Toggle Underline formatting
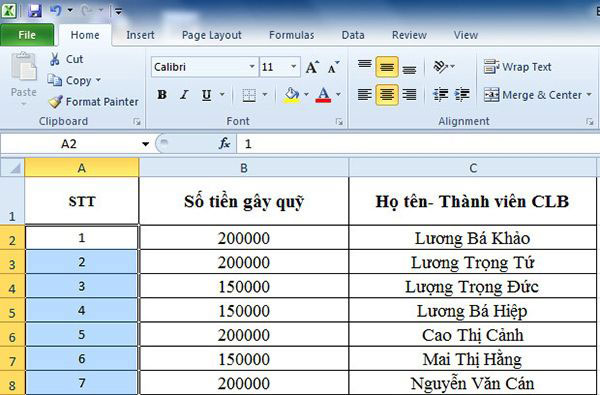This screenshot has width=600, height=395. pos(207,95)
